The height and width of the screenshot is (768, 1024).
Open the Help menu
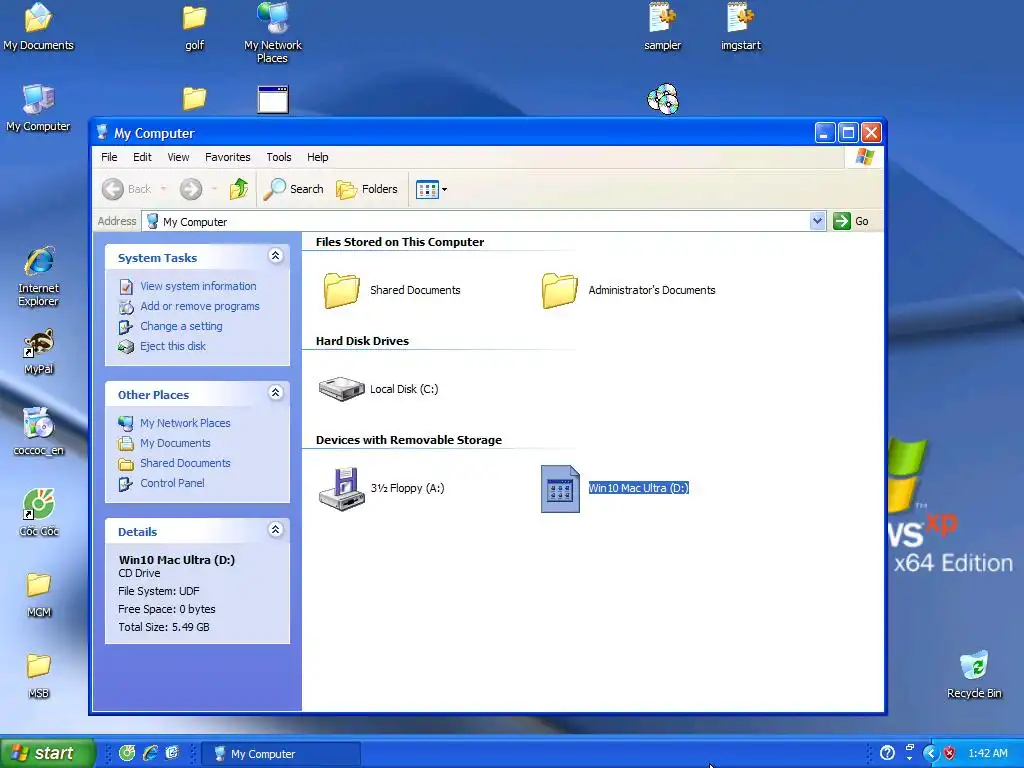317,157
